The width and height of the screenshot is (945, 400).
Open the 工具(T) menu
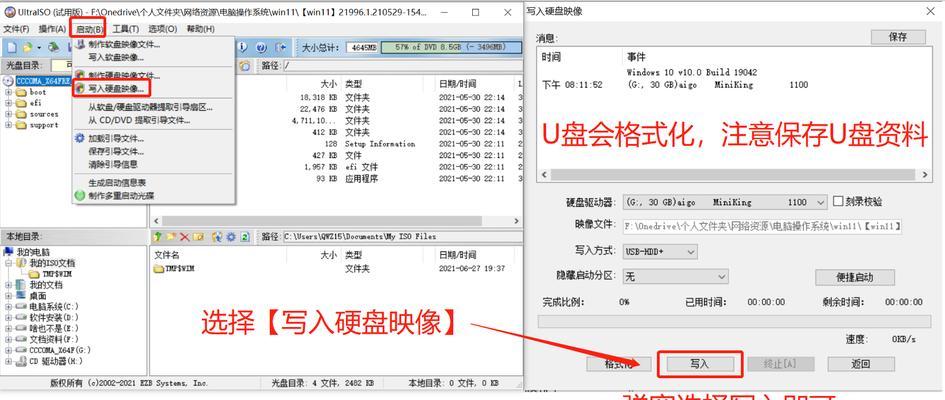(125, 29)
